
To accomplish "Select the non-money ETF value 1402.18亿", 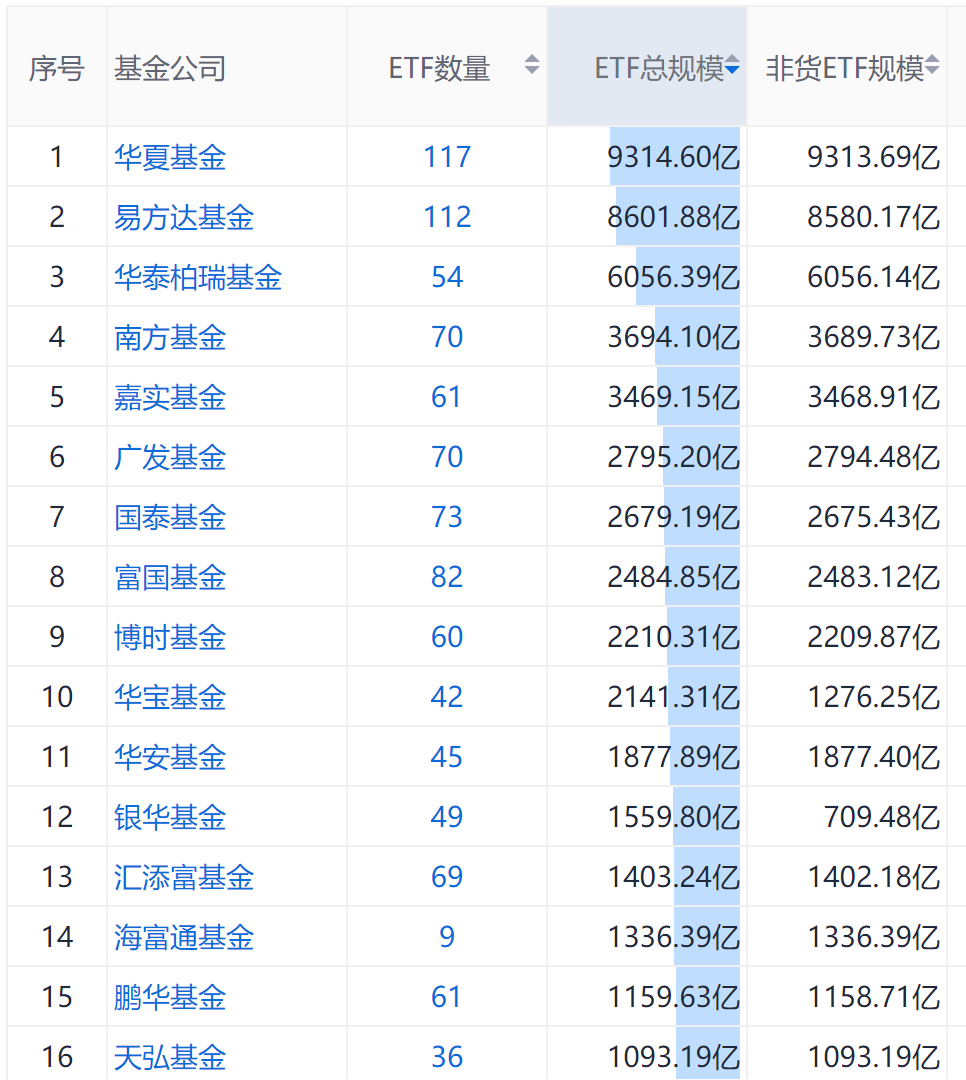I will [x=874, y=876].
